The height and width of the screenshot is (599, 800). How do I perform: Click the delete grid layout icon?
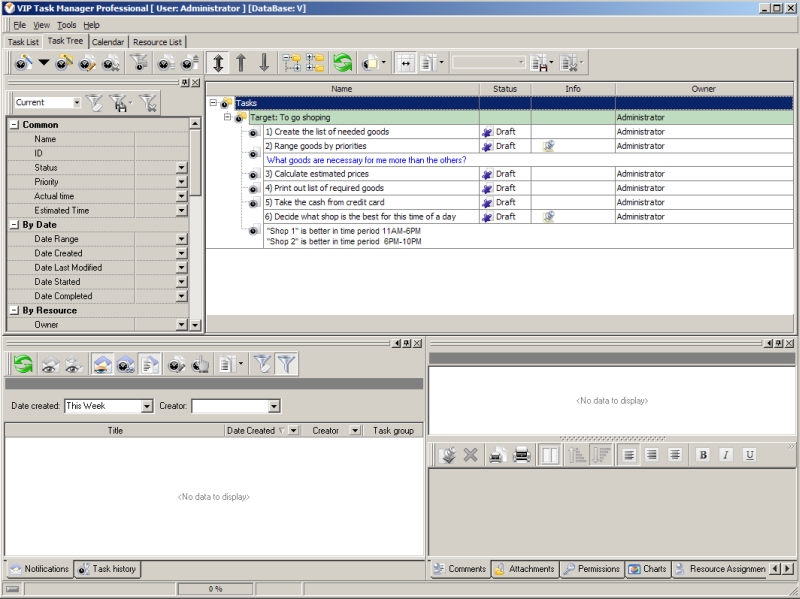point(570,63)
